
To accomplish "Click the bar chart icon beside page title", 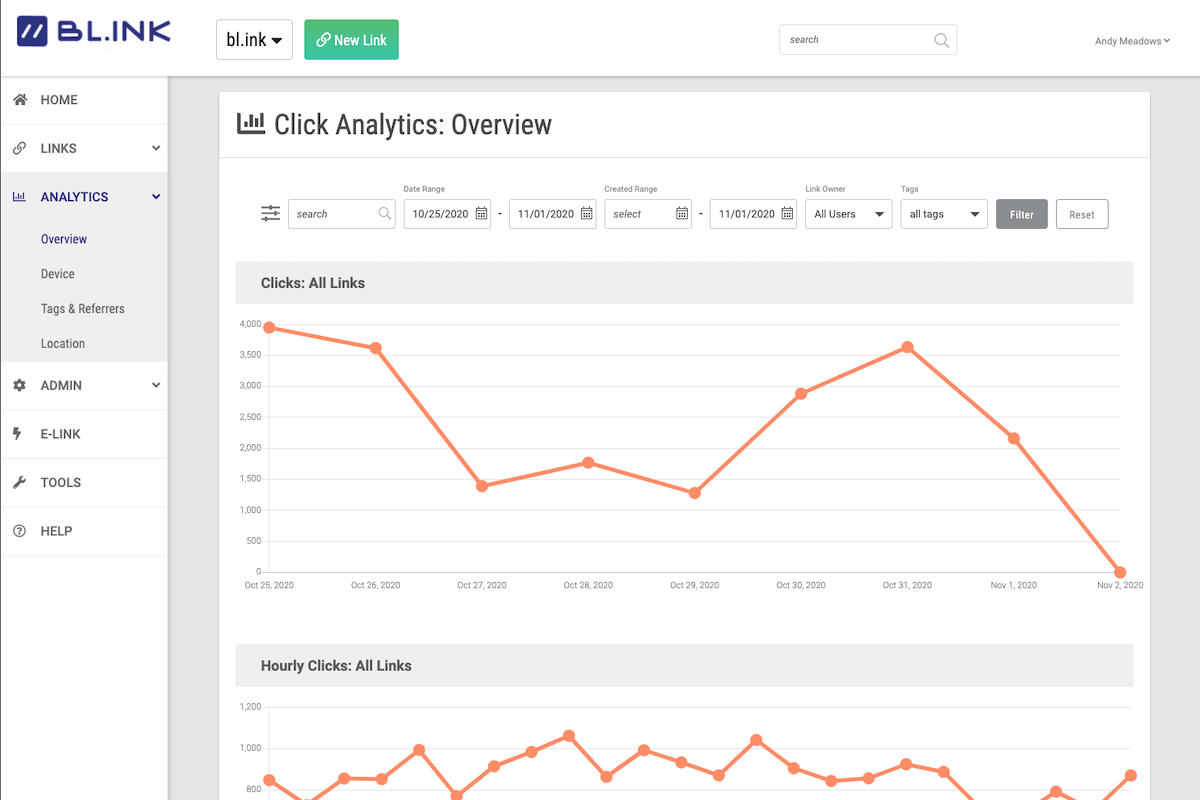I will 251,124.
